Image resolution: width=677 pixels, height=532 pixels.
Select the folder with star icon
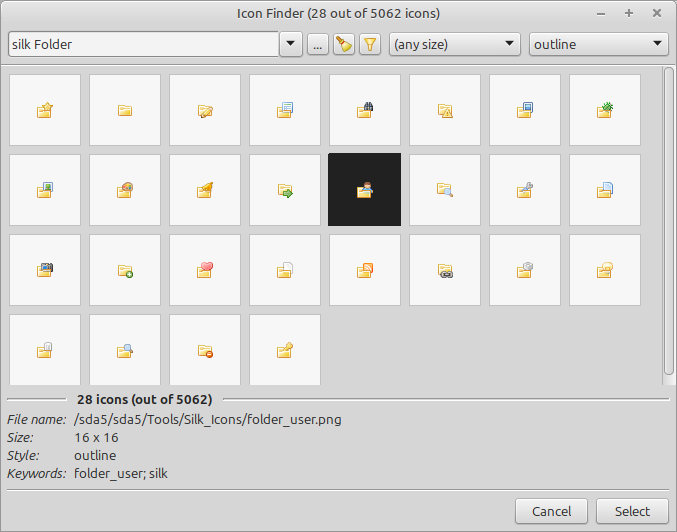click(x=45, y=110)
